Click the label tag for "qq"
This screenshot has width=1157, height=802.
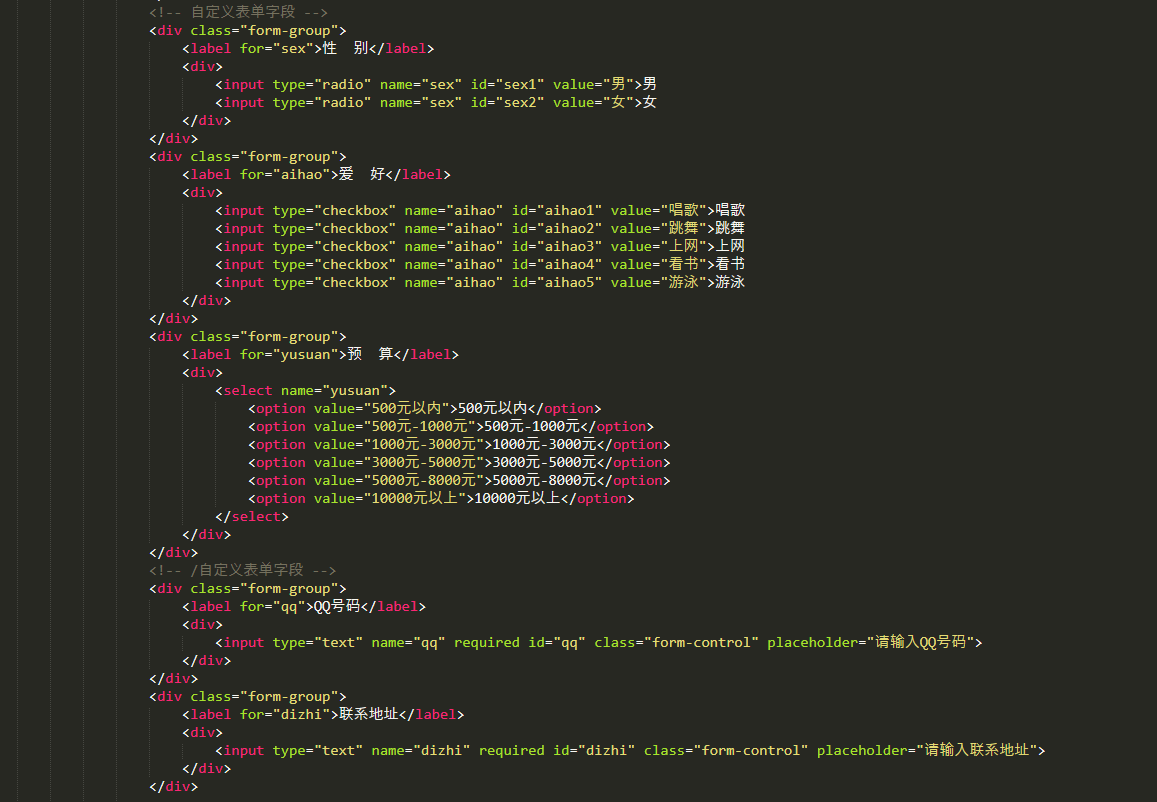[x=304, y=606]
